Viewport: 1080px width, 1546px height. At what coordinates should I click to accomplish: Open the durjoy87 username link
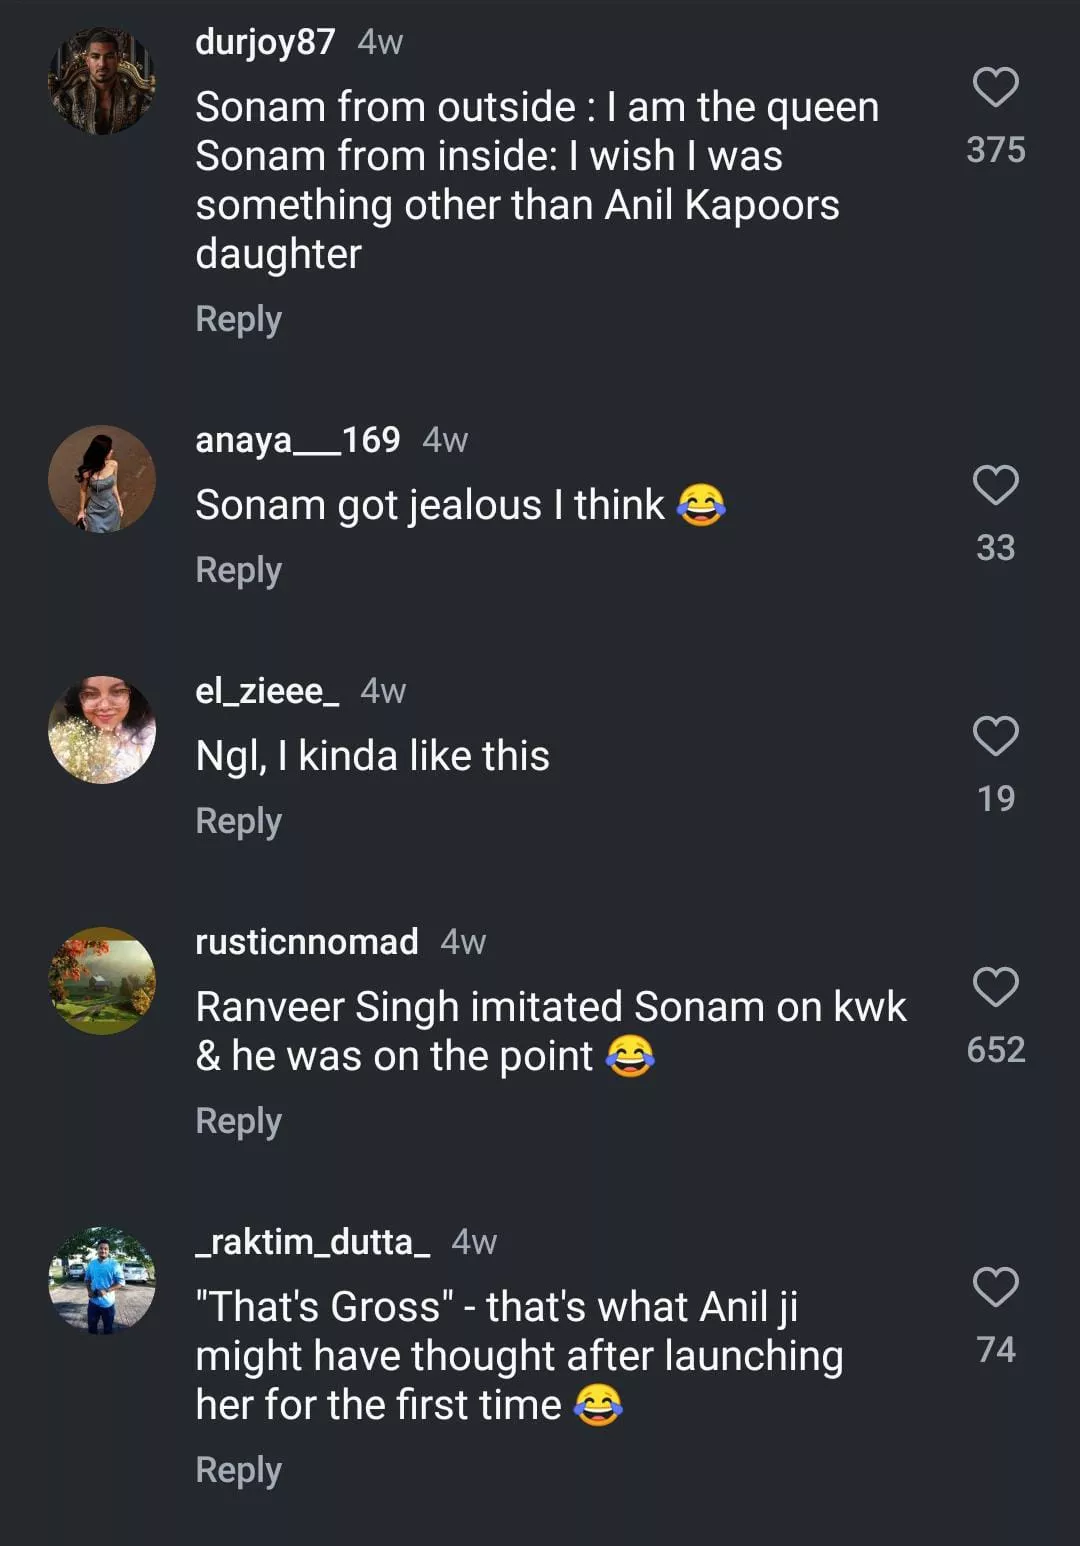coord(265,42)
